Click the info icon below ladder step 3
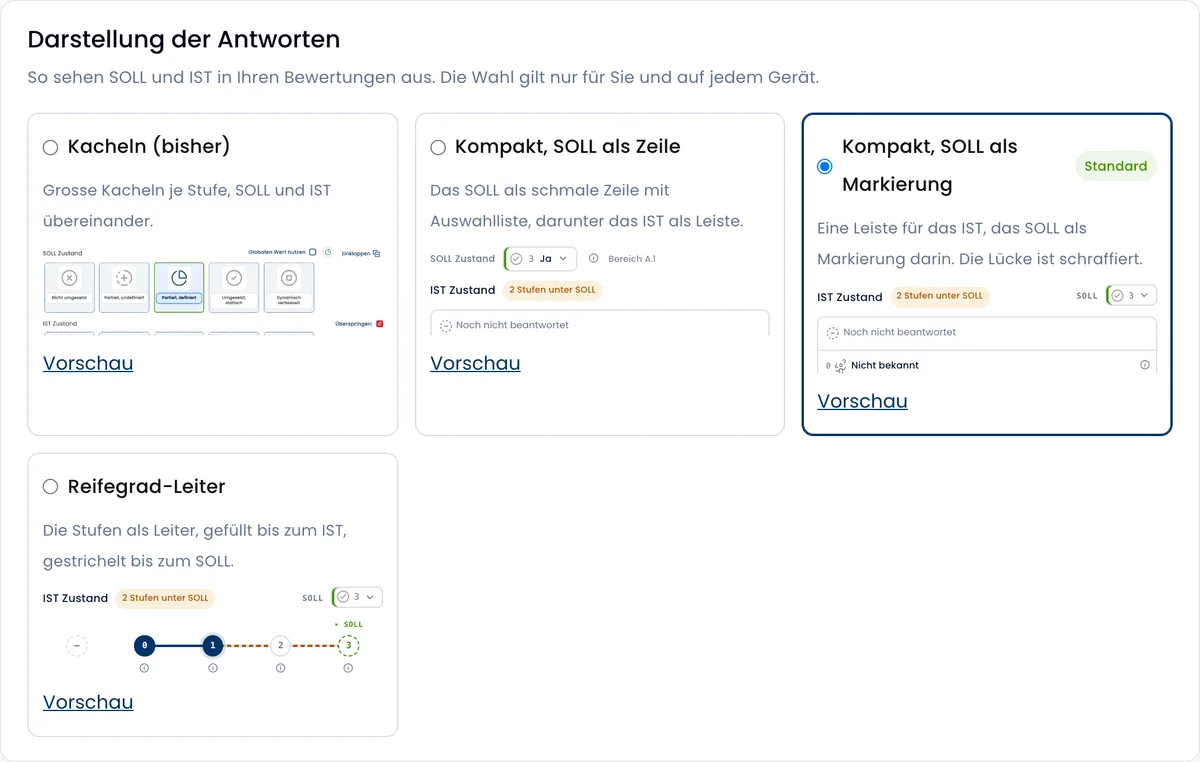The image size is (1200, 762). pyautogui.click(x=348, y=668)
